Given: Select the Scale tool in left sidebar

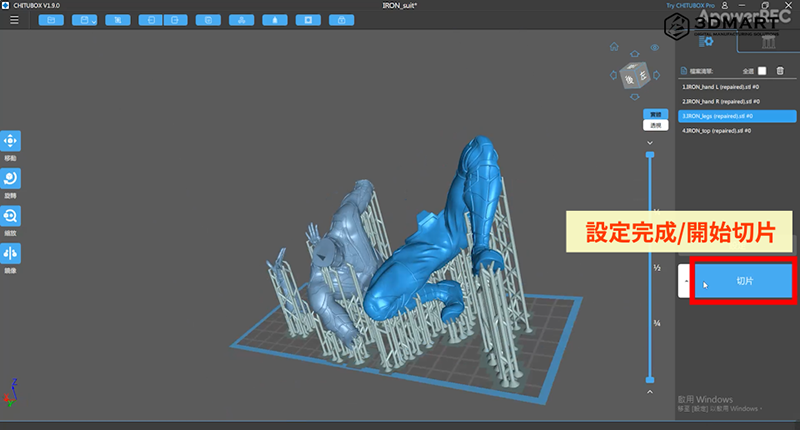Looking at the screenshot, I should tap(10, 215).
